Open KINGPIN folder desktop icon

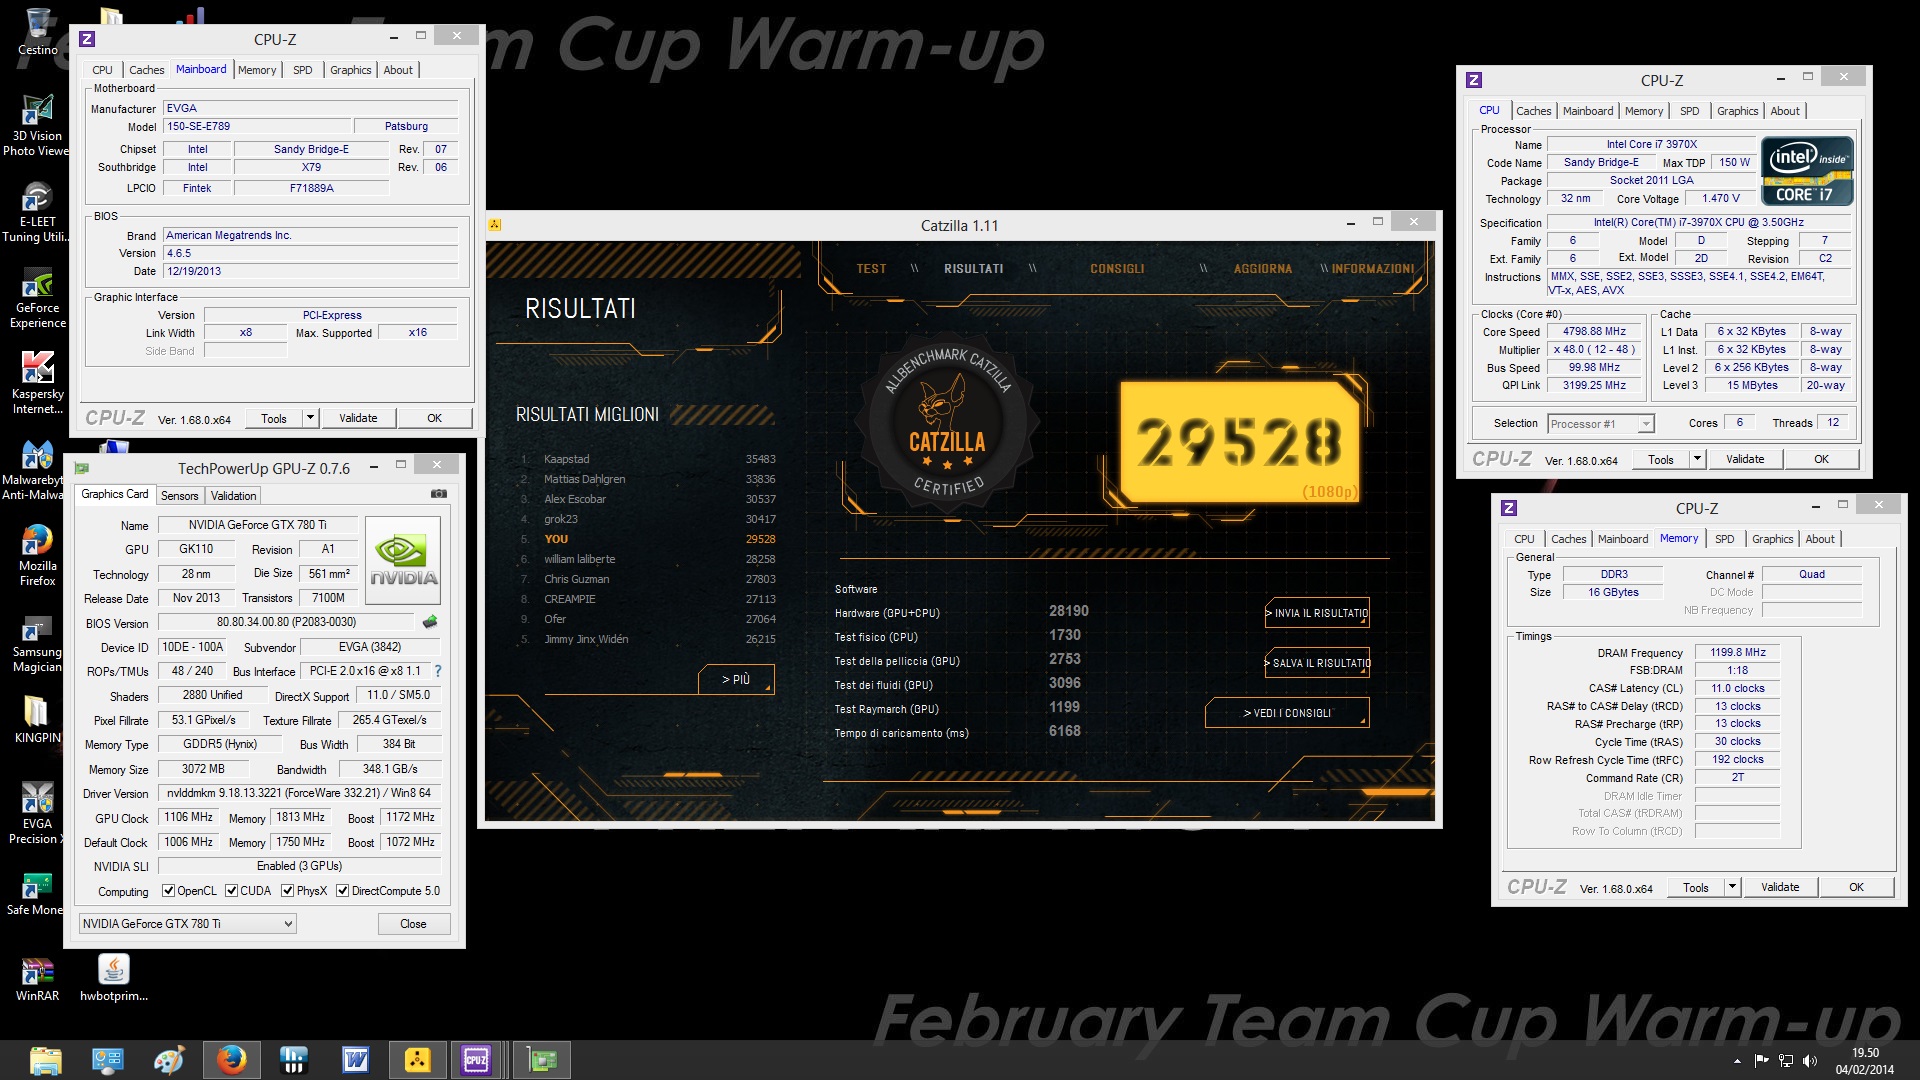37,720
